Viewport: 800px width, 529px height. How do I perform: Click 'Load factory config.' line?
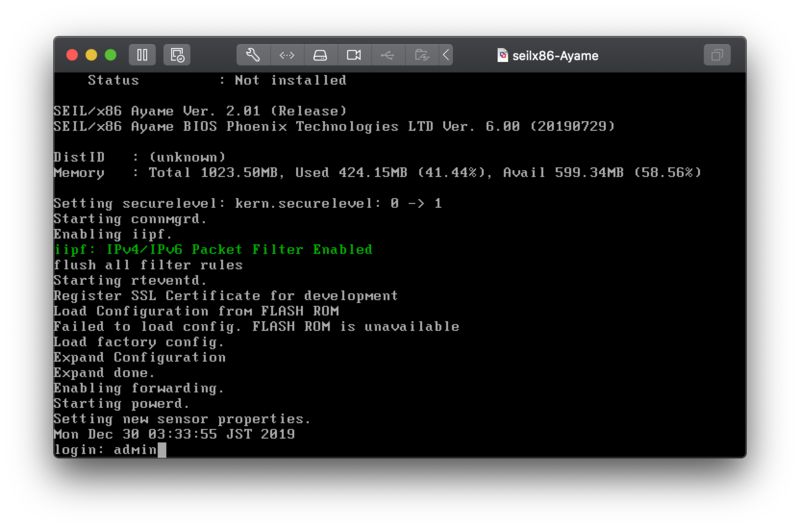(139, 342)
